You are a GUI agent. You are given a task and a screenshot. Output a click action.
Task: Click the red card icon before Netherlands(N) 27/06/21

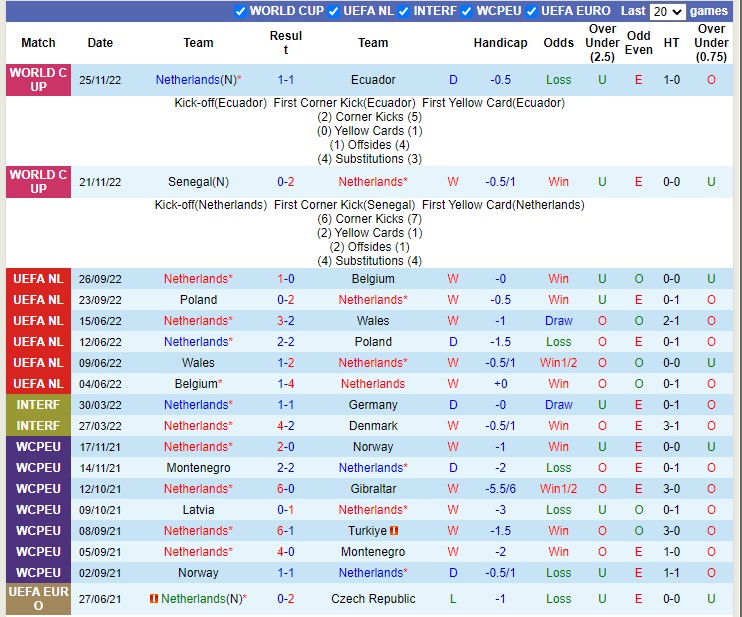point(154,599)
